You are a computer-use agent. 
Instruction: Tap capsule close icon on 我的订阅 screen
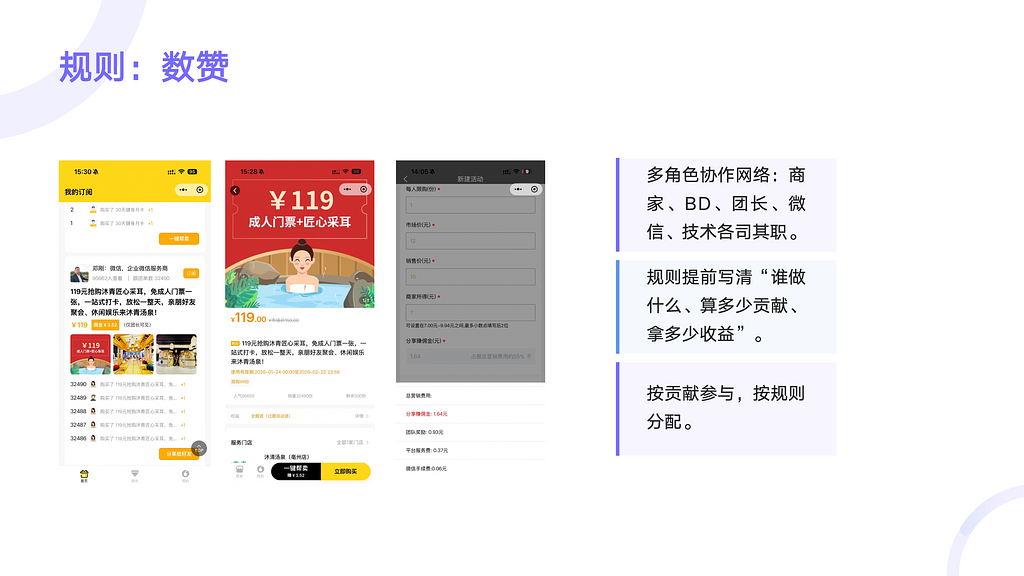coord(200,189)
